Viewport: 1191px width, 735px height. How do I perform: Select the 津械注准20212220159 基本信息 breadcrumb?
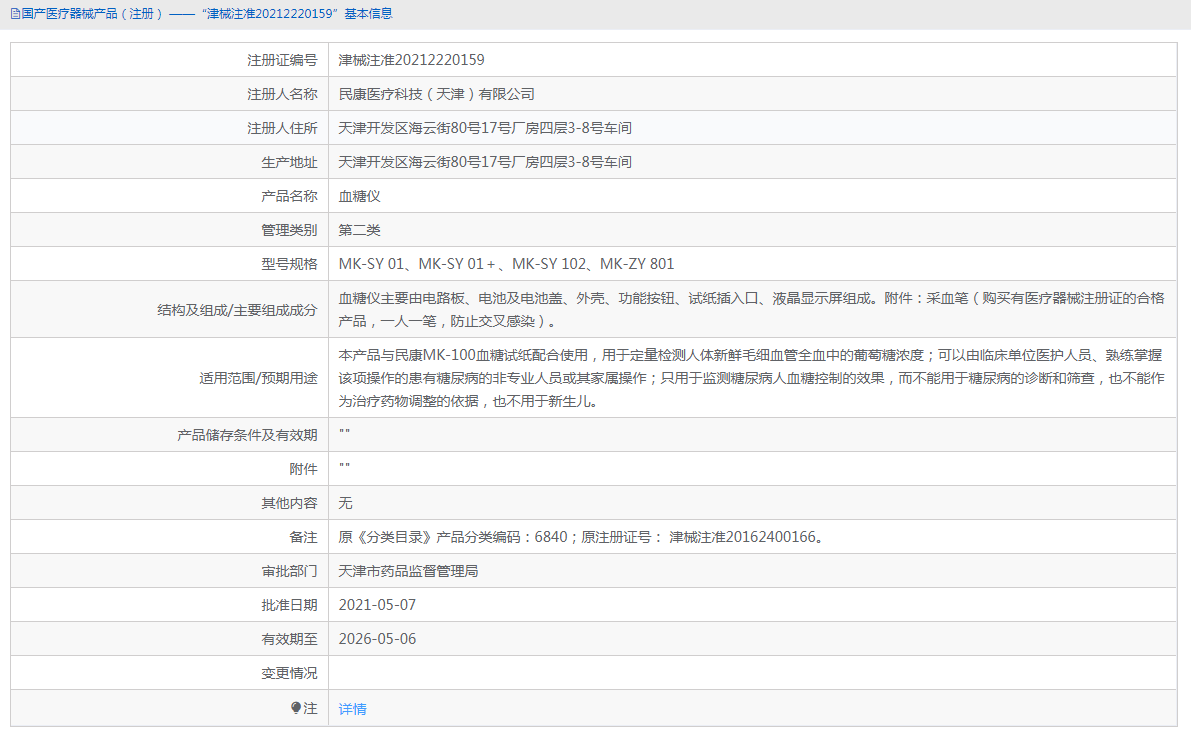[x=289, y=14]
